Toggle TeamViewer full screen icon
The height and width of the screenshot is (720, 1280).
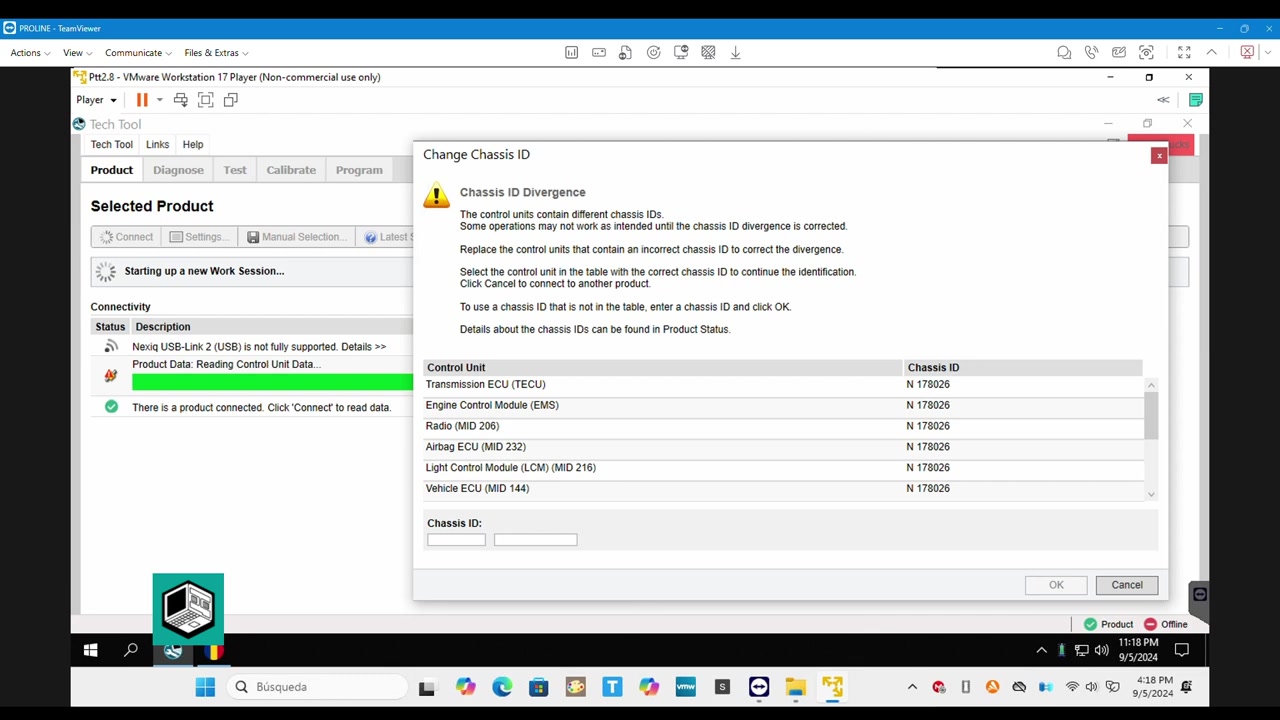pos(1184,53)
